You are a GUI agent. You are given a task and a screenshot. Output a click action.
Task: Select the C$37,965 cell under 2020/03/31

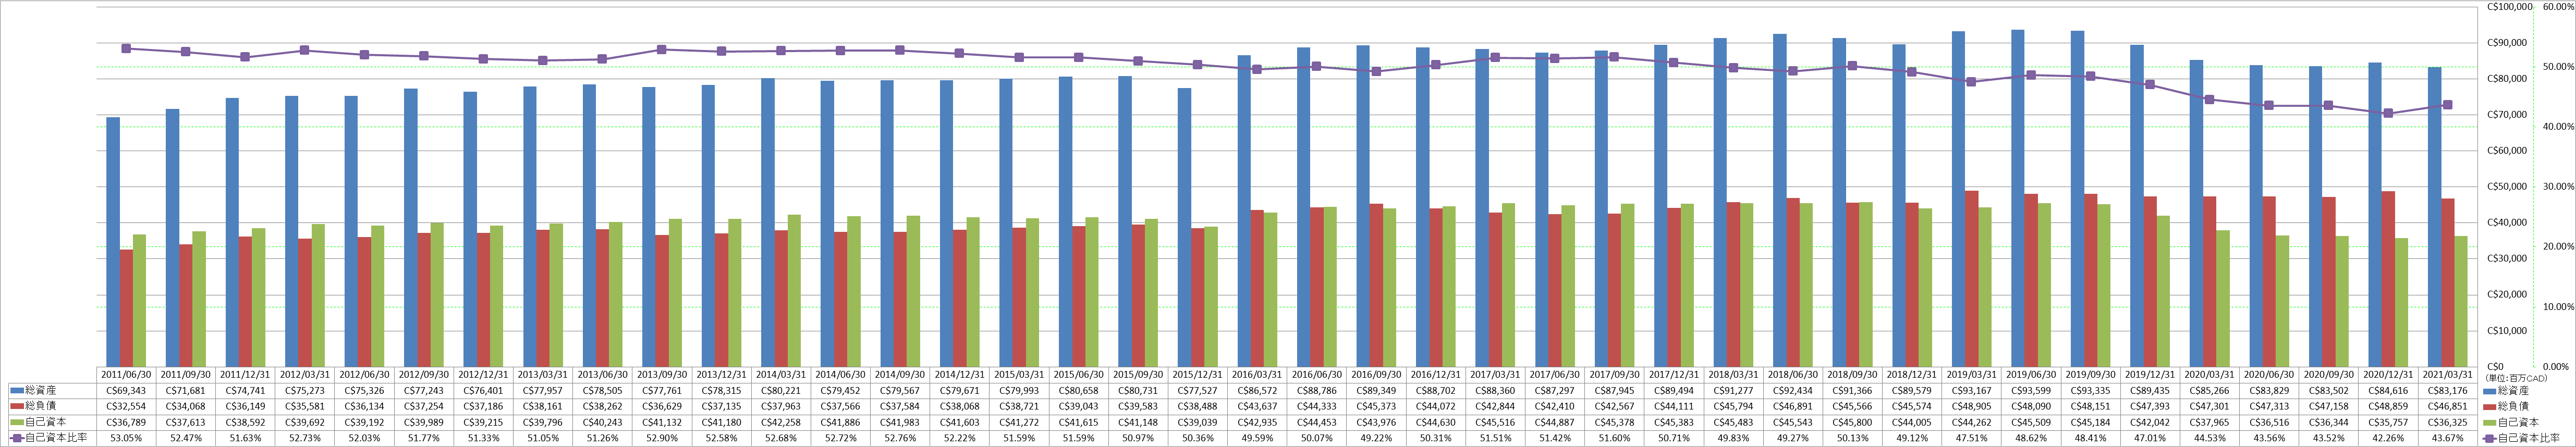pyautogui.click(x=2211, y=422)
